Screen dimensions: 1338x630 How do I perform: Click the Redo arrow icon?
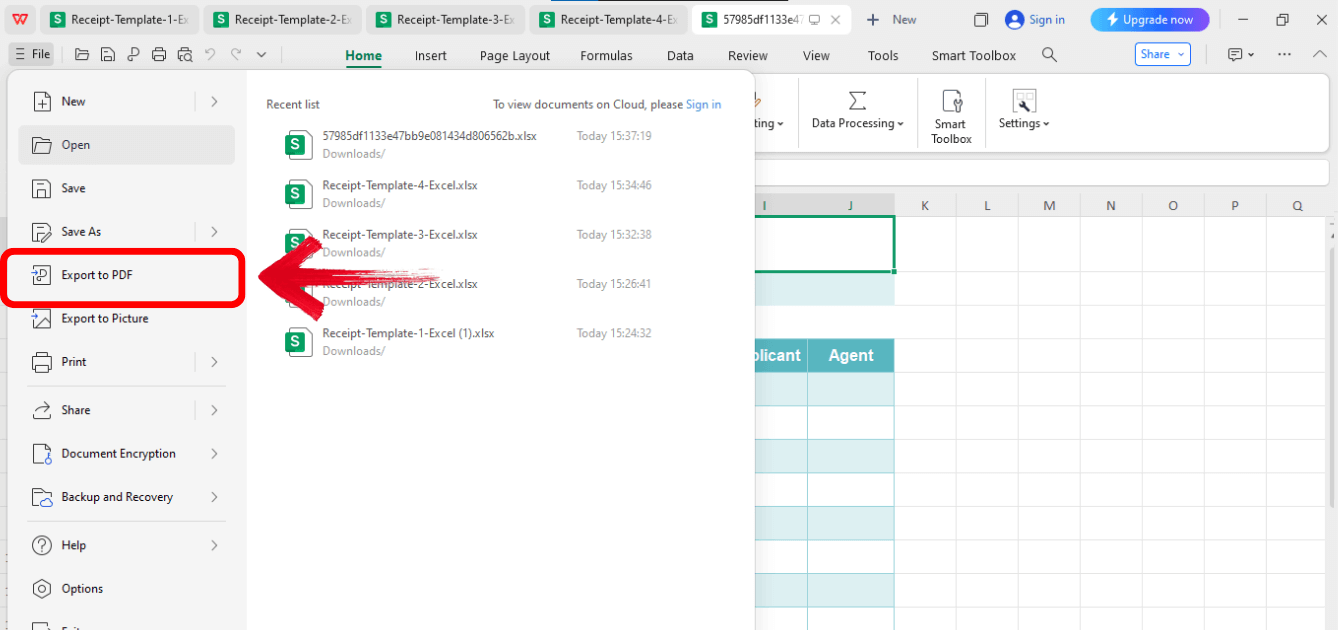point(237,55)
